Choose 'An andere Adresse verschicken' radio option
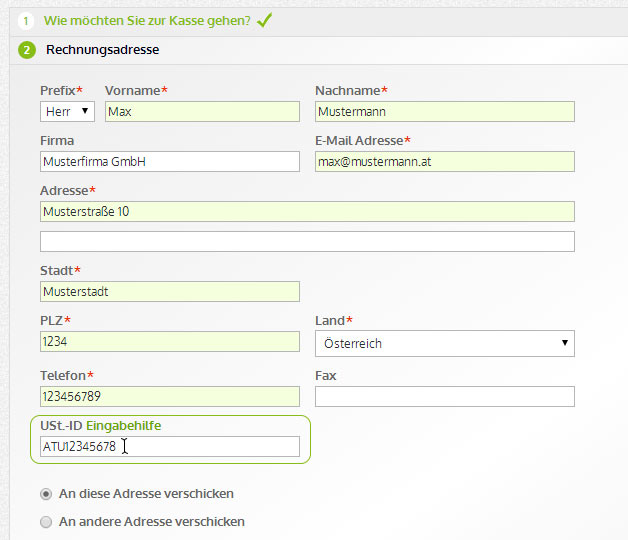 click(x=46, y=522)
